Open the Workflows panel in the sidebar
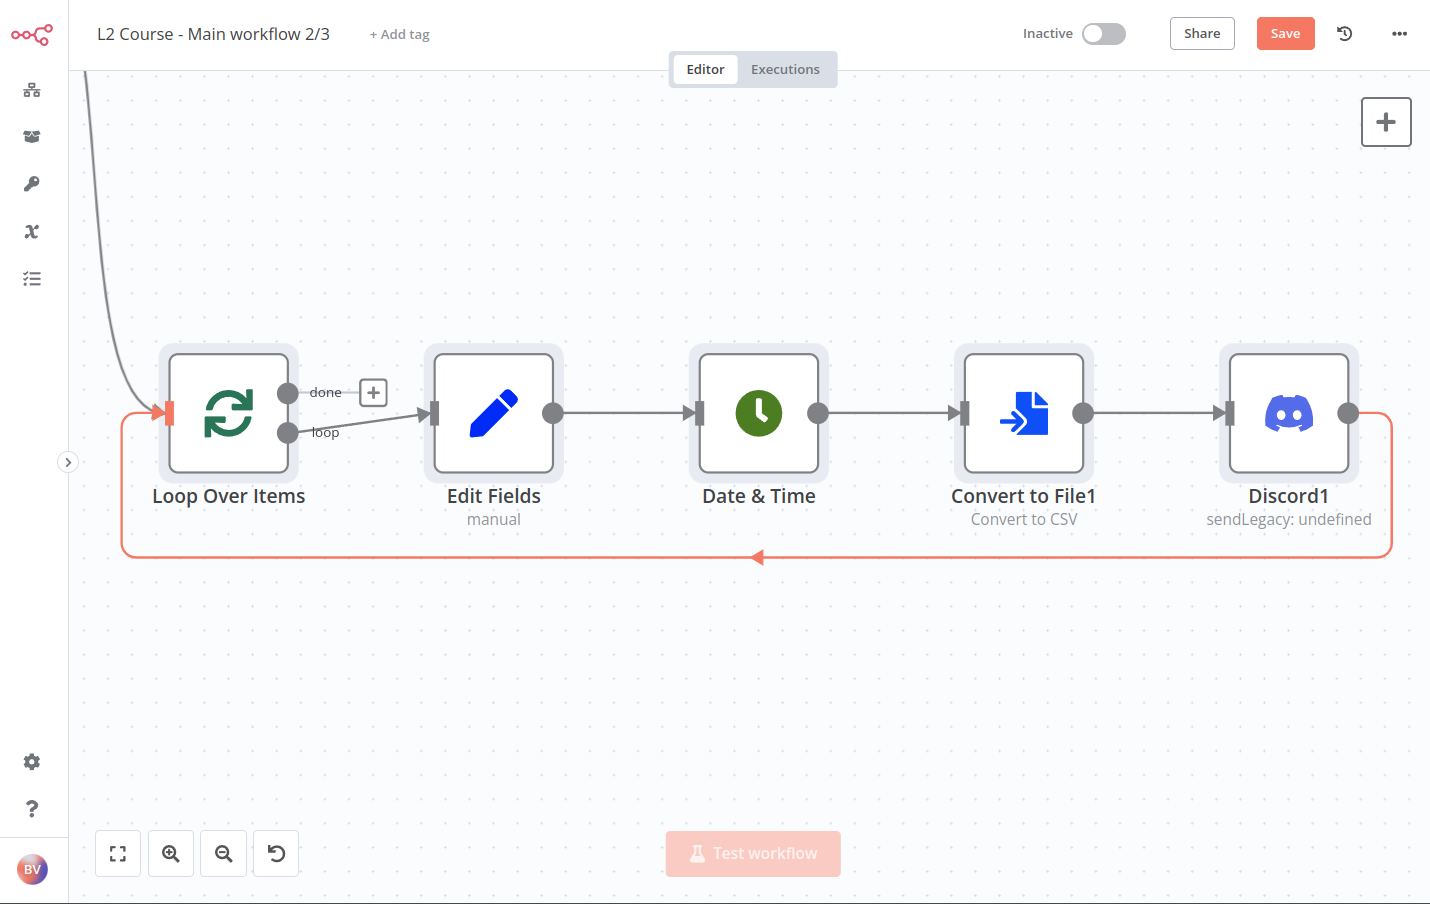The width and height of the screenshot is (1430, 904). click(x=32, y=90)
